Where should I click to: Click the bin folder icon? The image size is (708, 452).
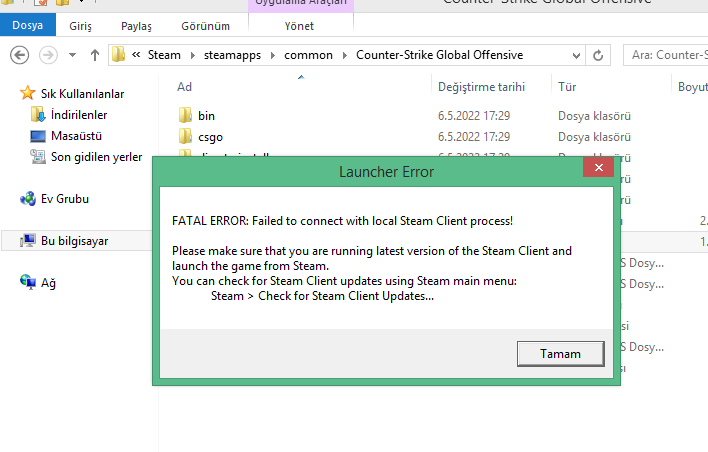coord(185,115)
